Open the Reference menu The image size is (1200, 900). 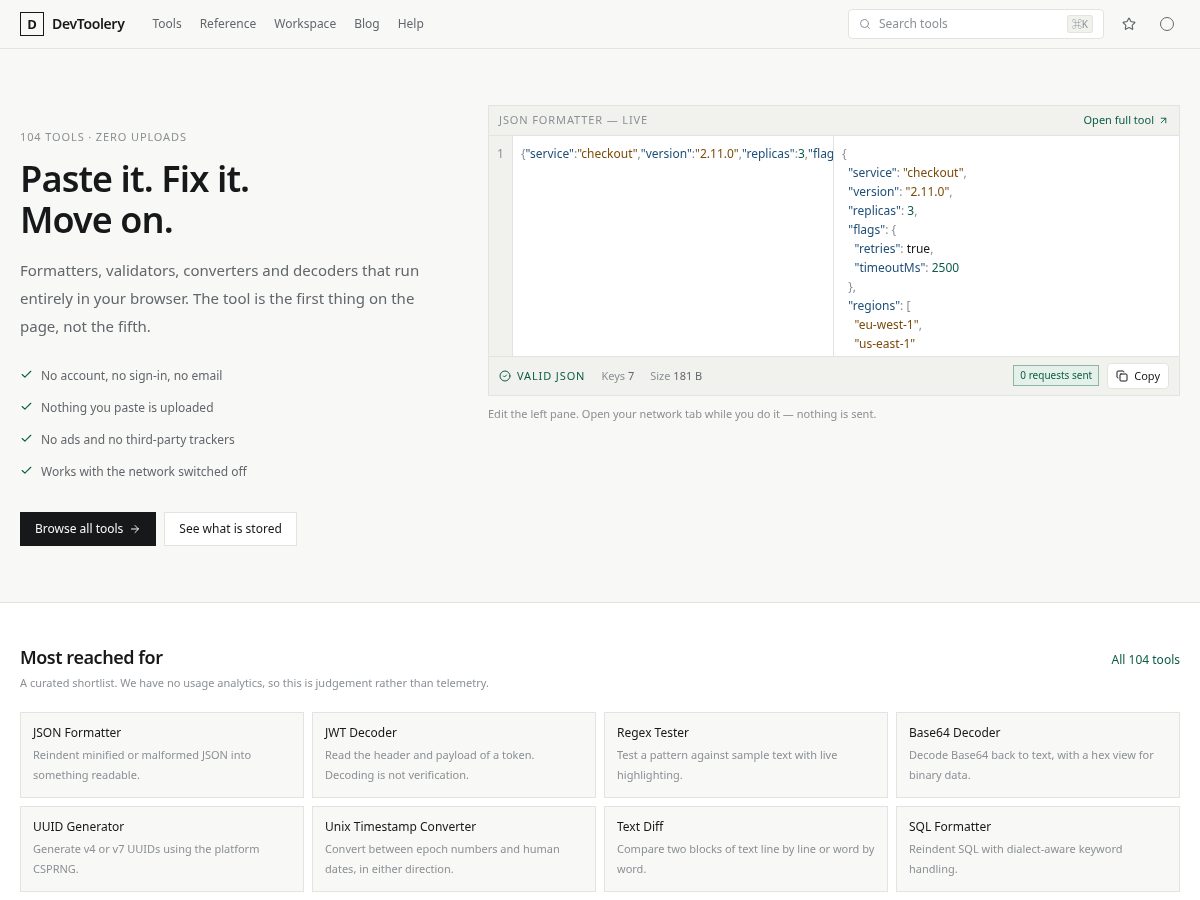tap(228, 24)
